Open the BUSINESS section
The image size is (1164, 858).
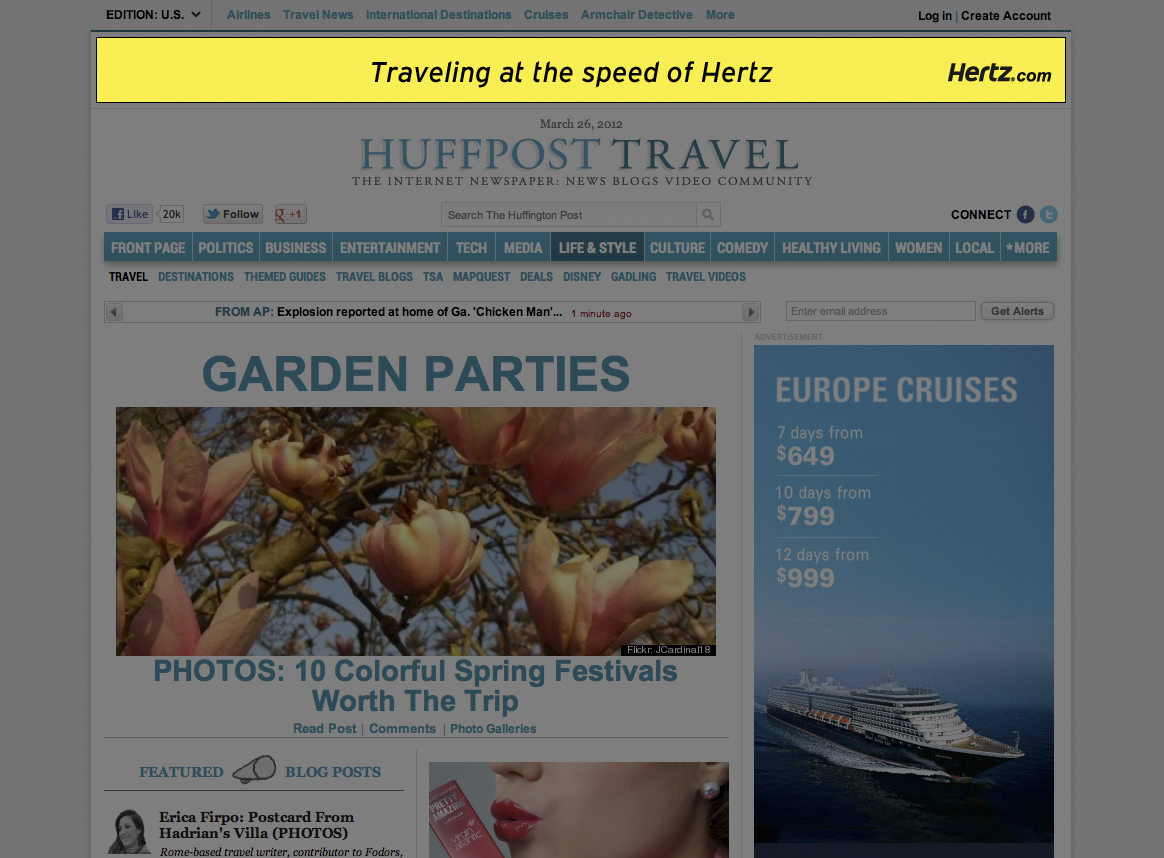pos(295,248)
